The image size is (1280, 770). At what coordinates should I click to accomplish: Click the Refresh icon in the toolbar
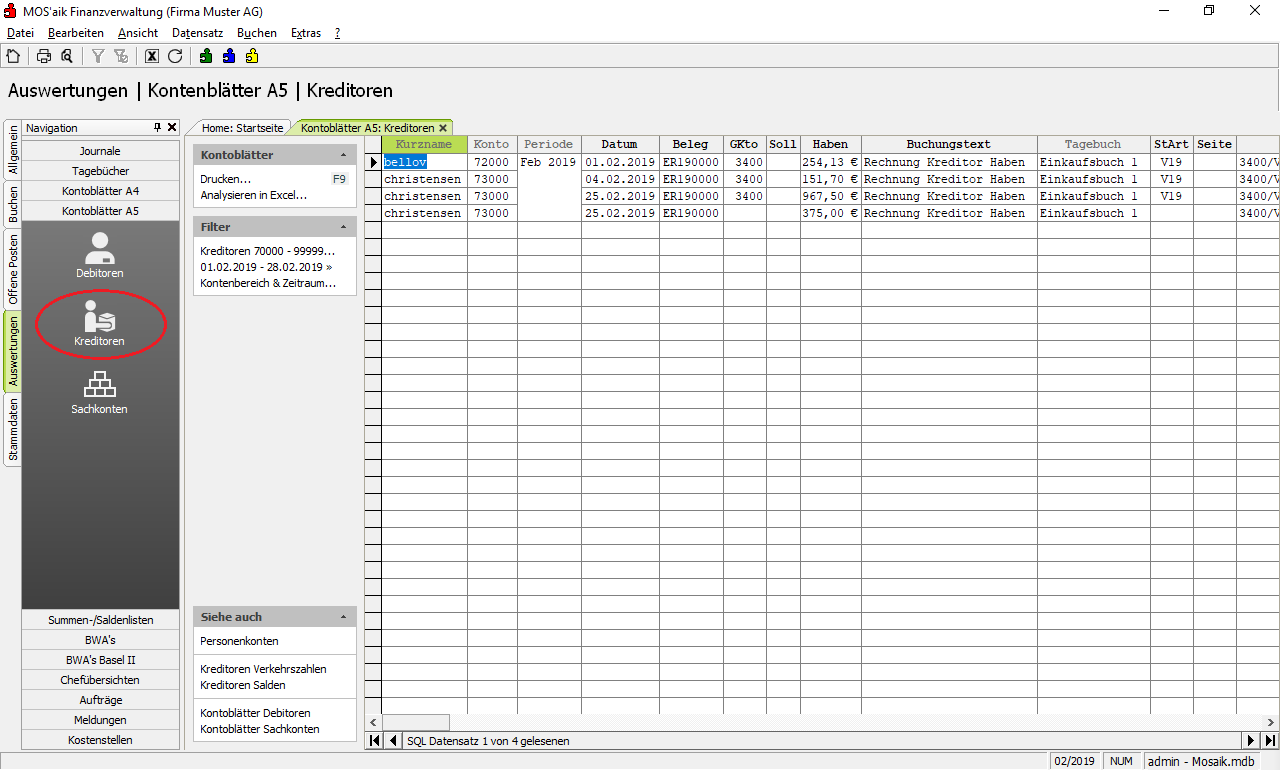175,56
